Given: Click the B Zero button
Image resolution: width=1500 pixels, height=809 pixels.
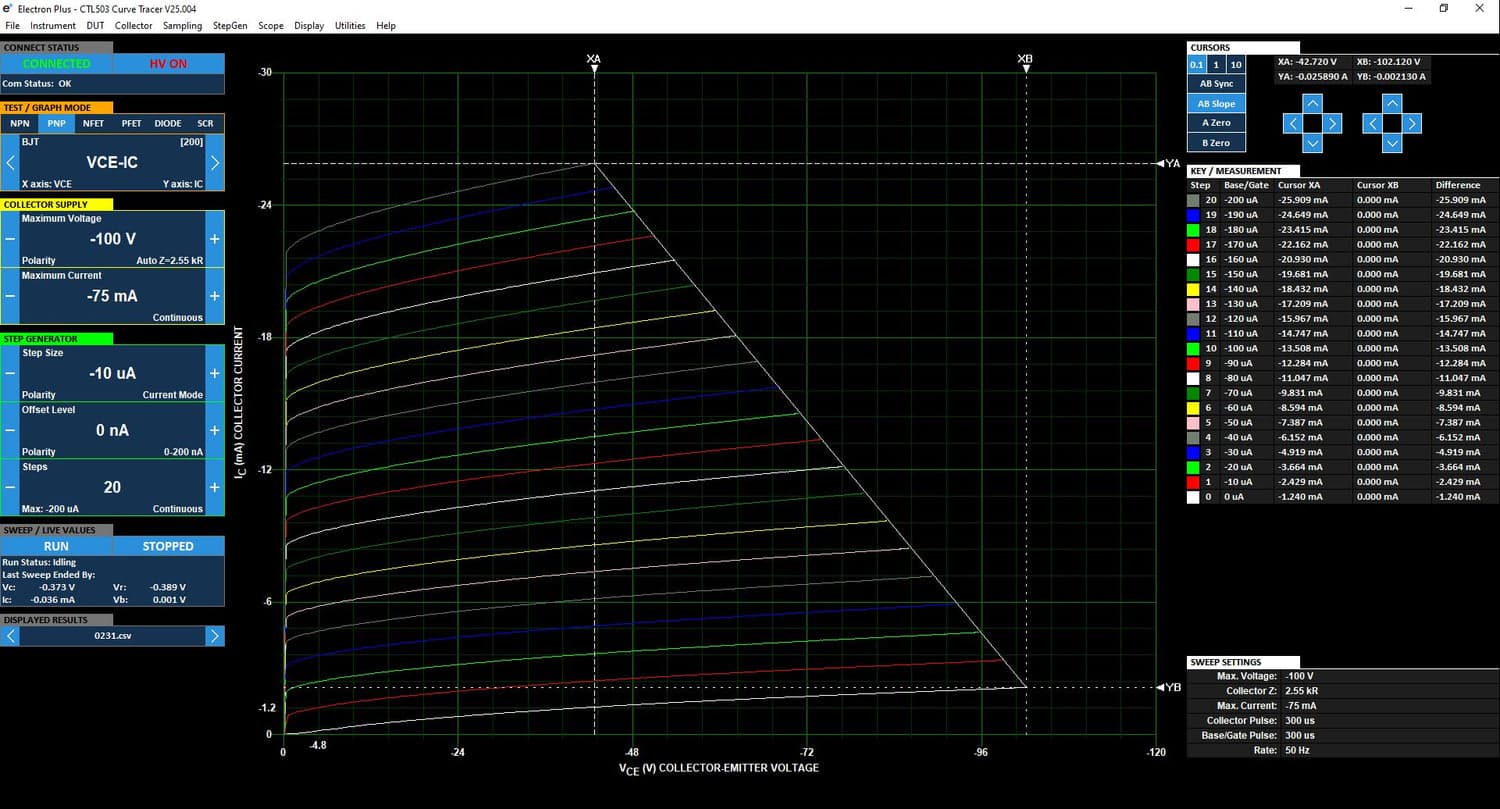Looking at the screenshot, I should [x=1217, y=143].
